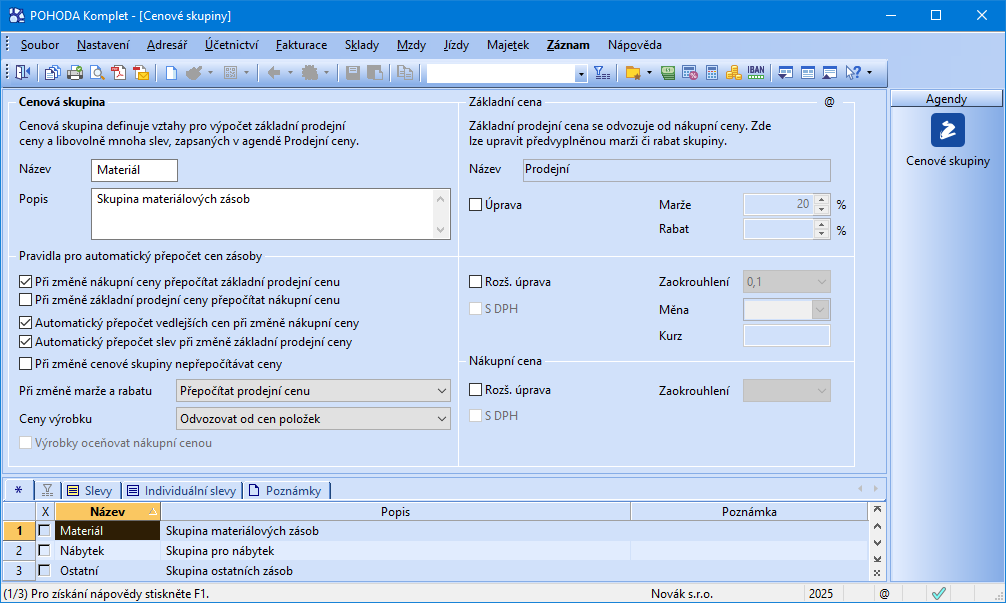Click the gold coins toolbar icon

click(x=733, y=72)
